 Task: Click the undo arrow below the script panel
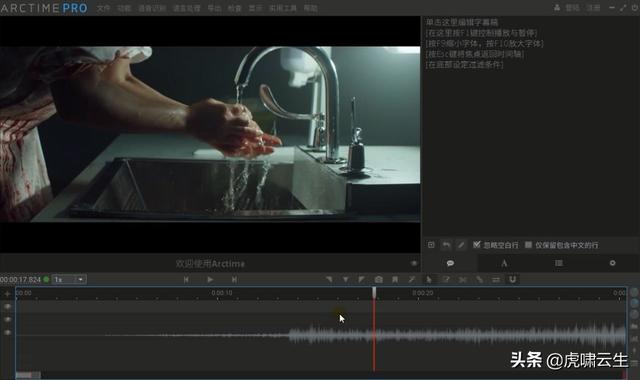click(x=447, y=245)
